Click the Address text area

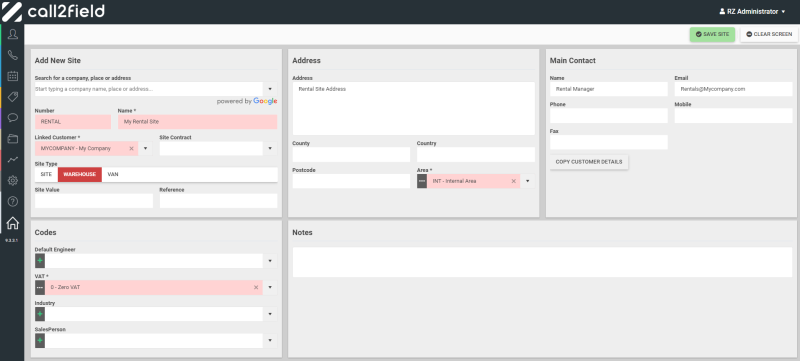pyautogui.click(x=414, y=109)
